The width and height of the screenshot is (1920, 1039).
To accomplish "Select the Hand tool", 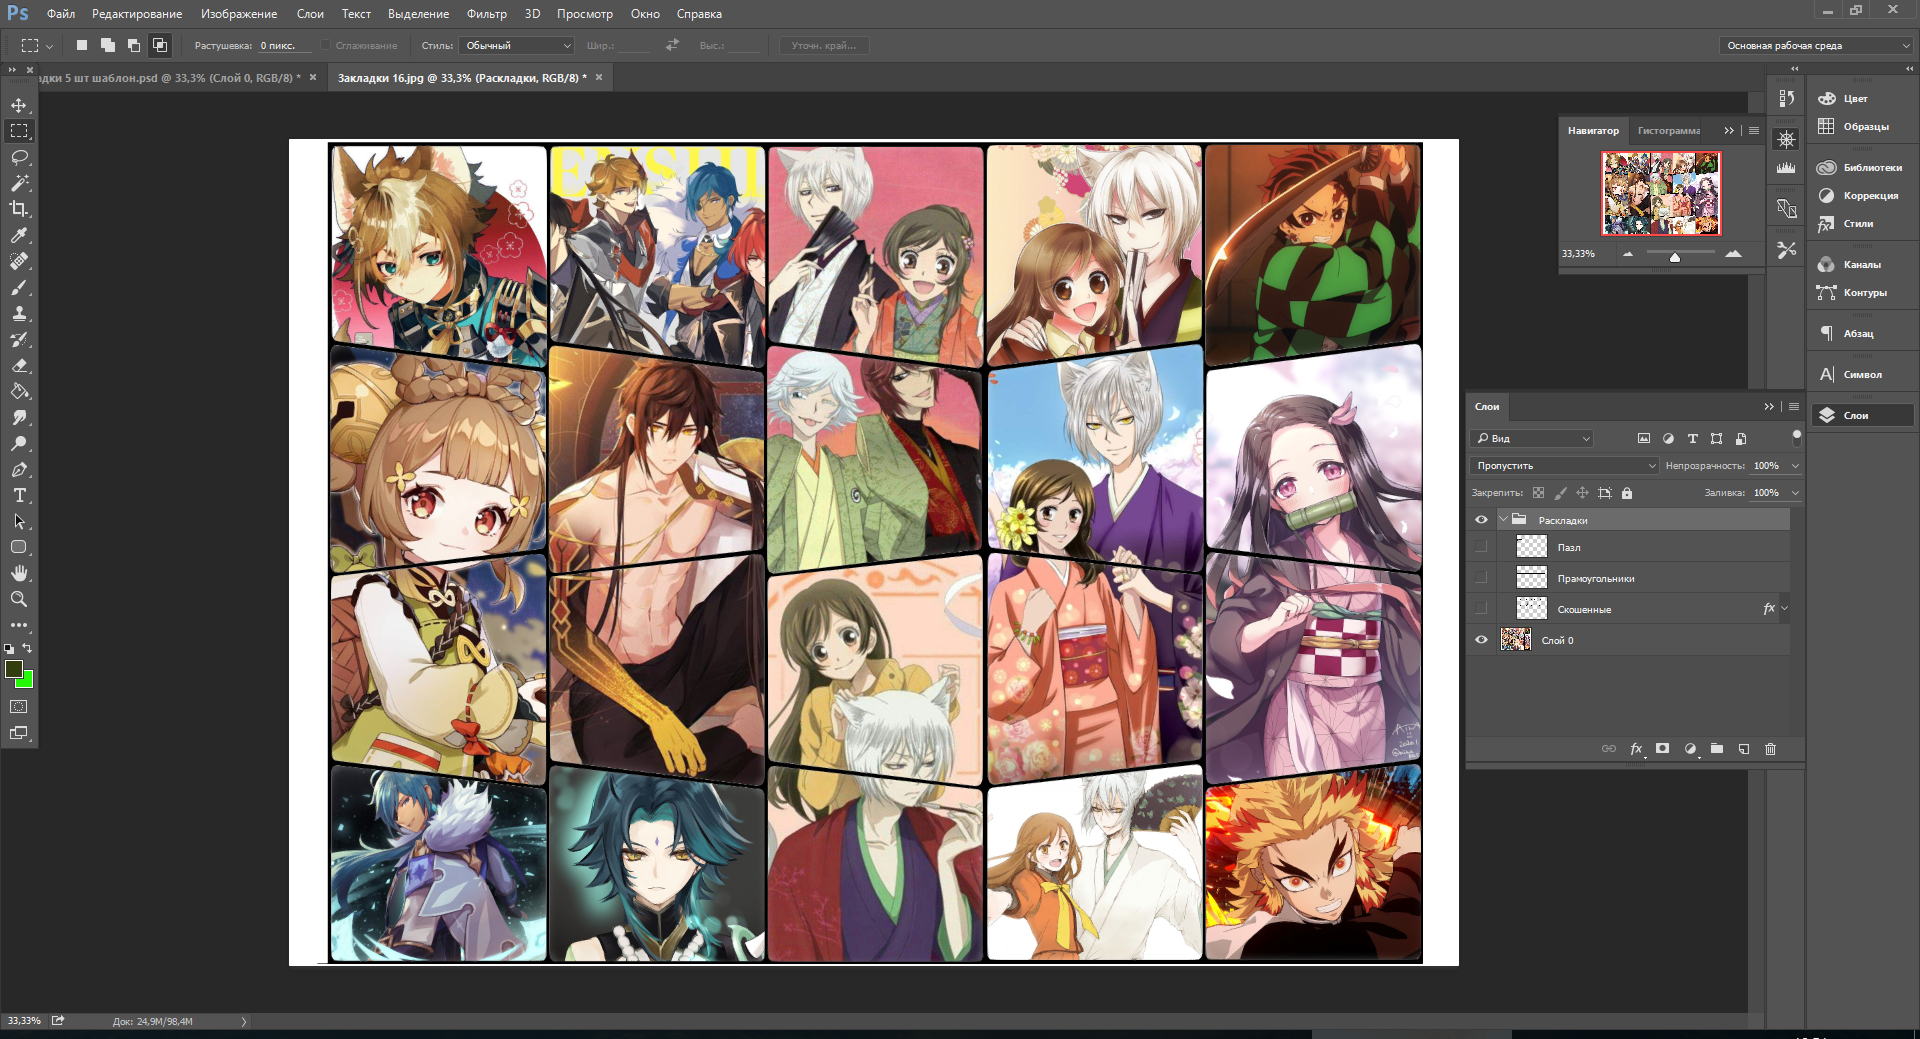I will click(19, 573).
